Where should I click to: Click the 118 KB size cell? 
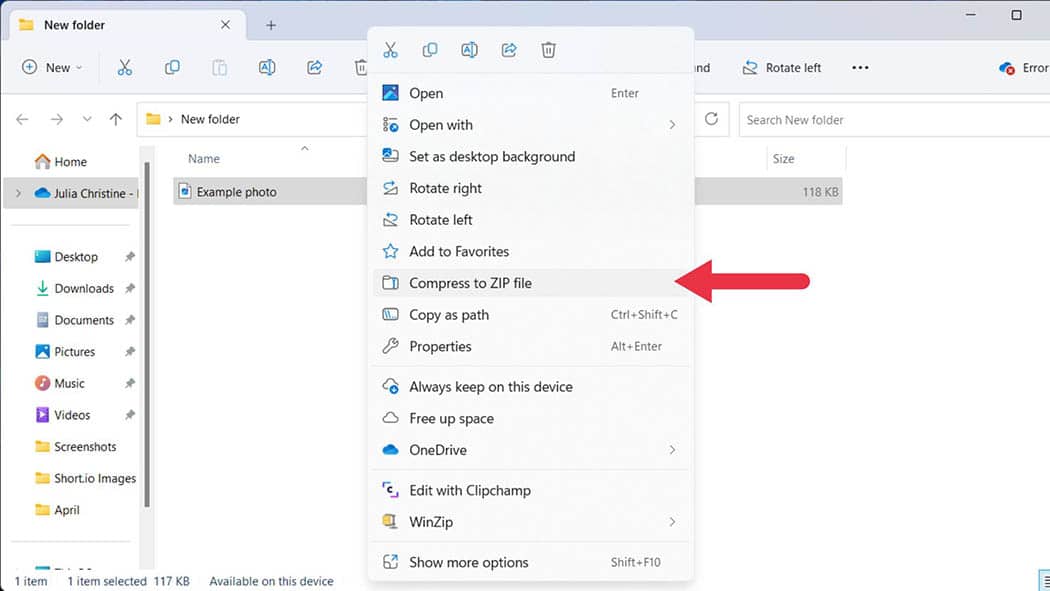point(820,192)
